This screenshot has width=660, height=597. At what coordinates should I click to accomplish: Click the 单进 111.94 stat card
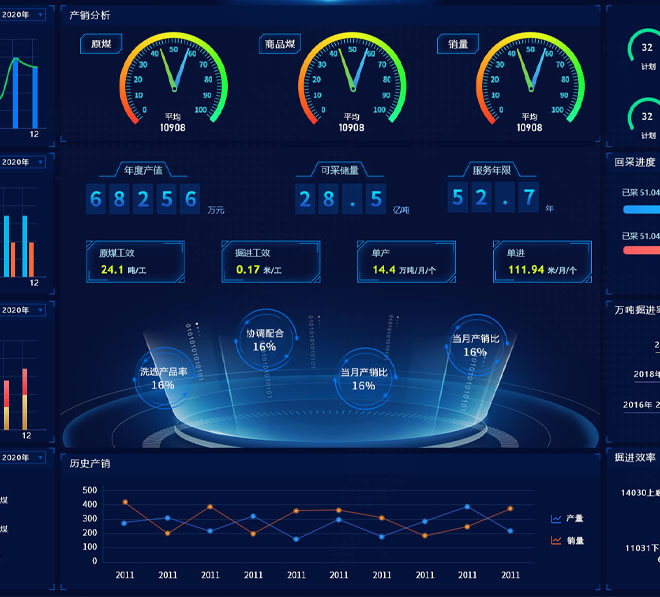(x=542, y=262)
